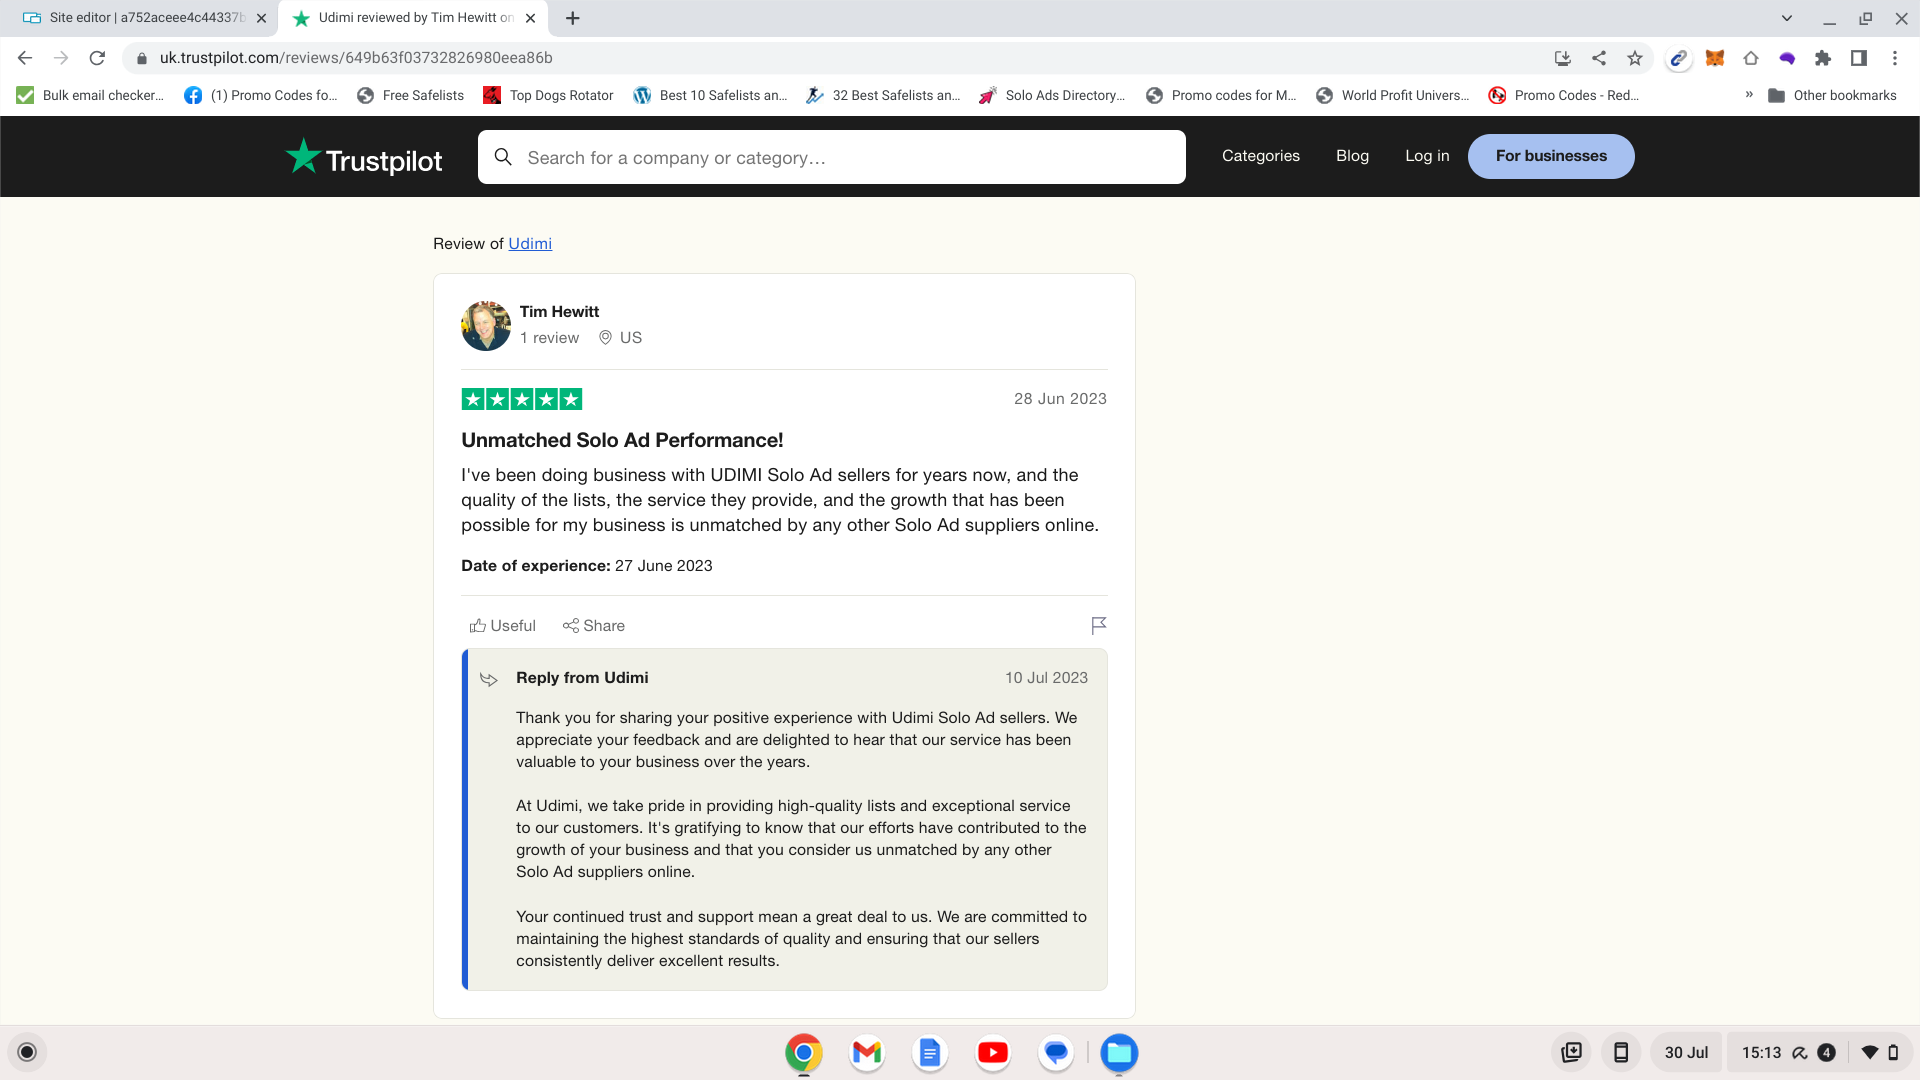The height and width of the screenshot is (1080, 1920).
Task: Toggle the browser side panel
Action: point(1859,58)
